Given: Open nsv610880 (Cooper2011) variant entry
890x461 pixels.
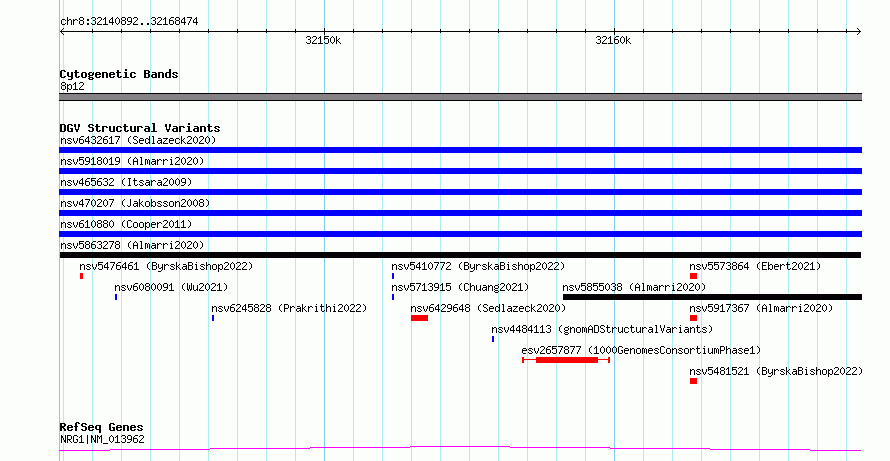Looking at the screenshot, I should (x=126, y=224).
